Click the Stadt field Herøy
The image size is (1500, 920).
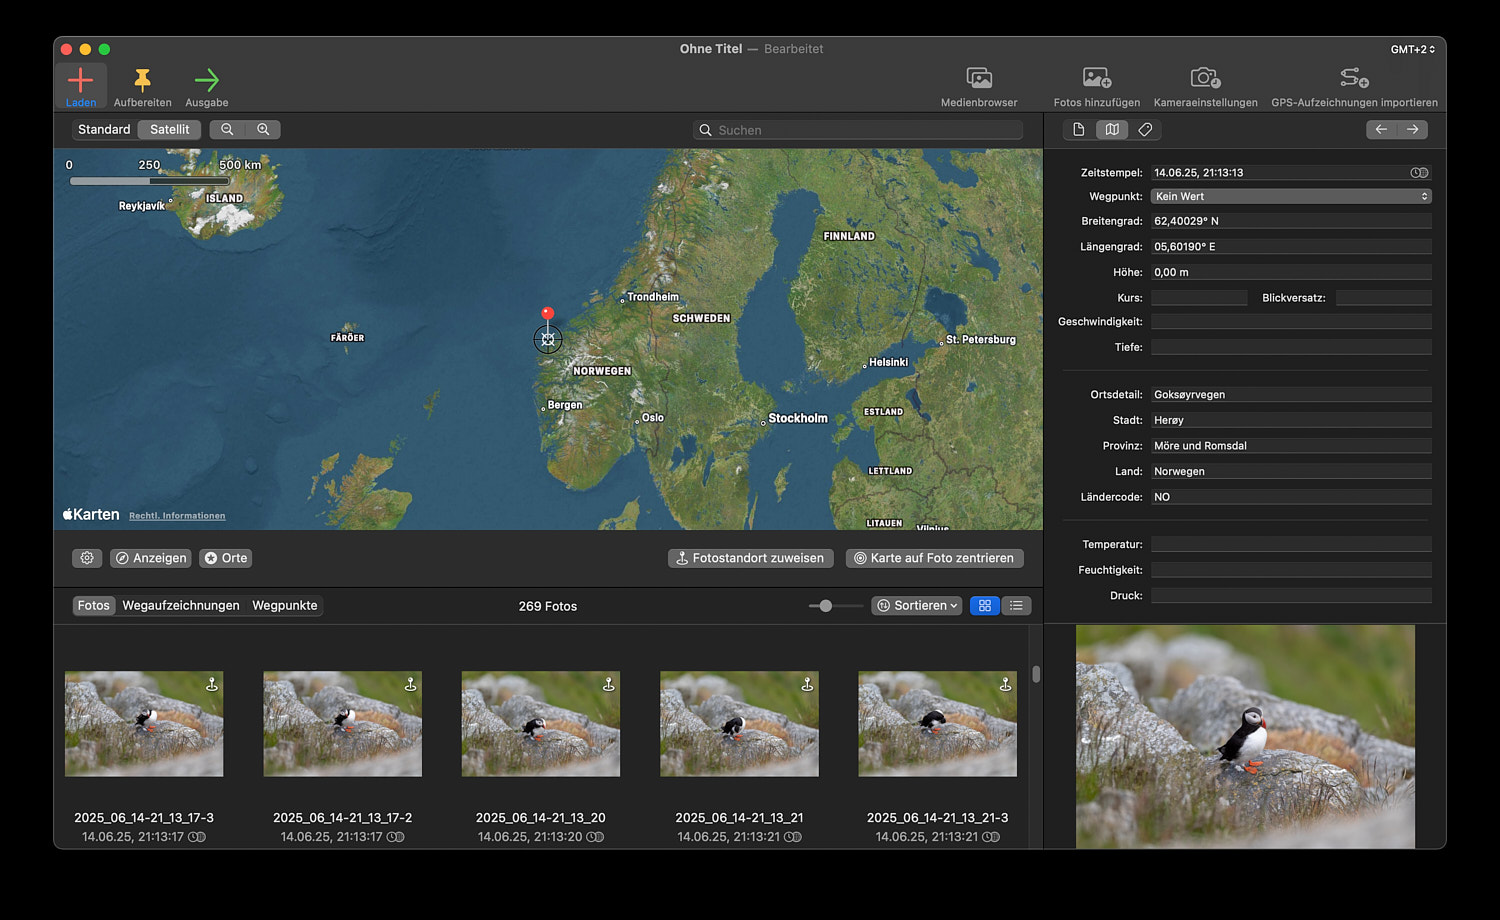point(1291,420)
